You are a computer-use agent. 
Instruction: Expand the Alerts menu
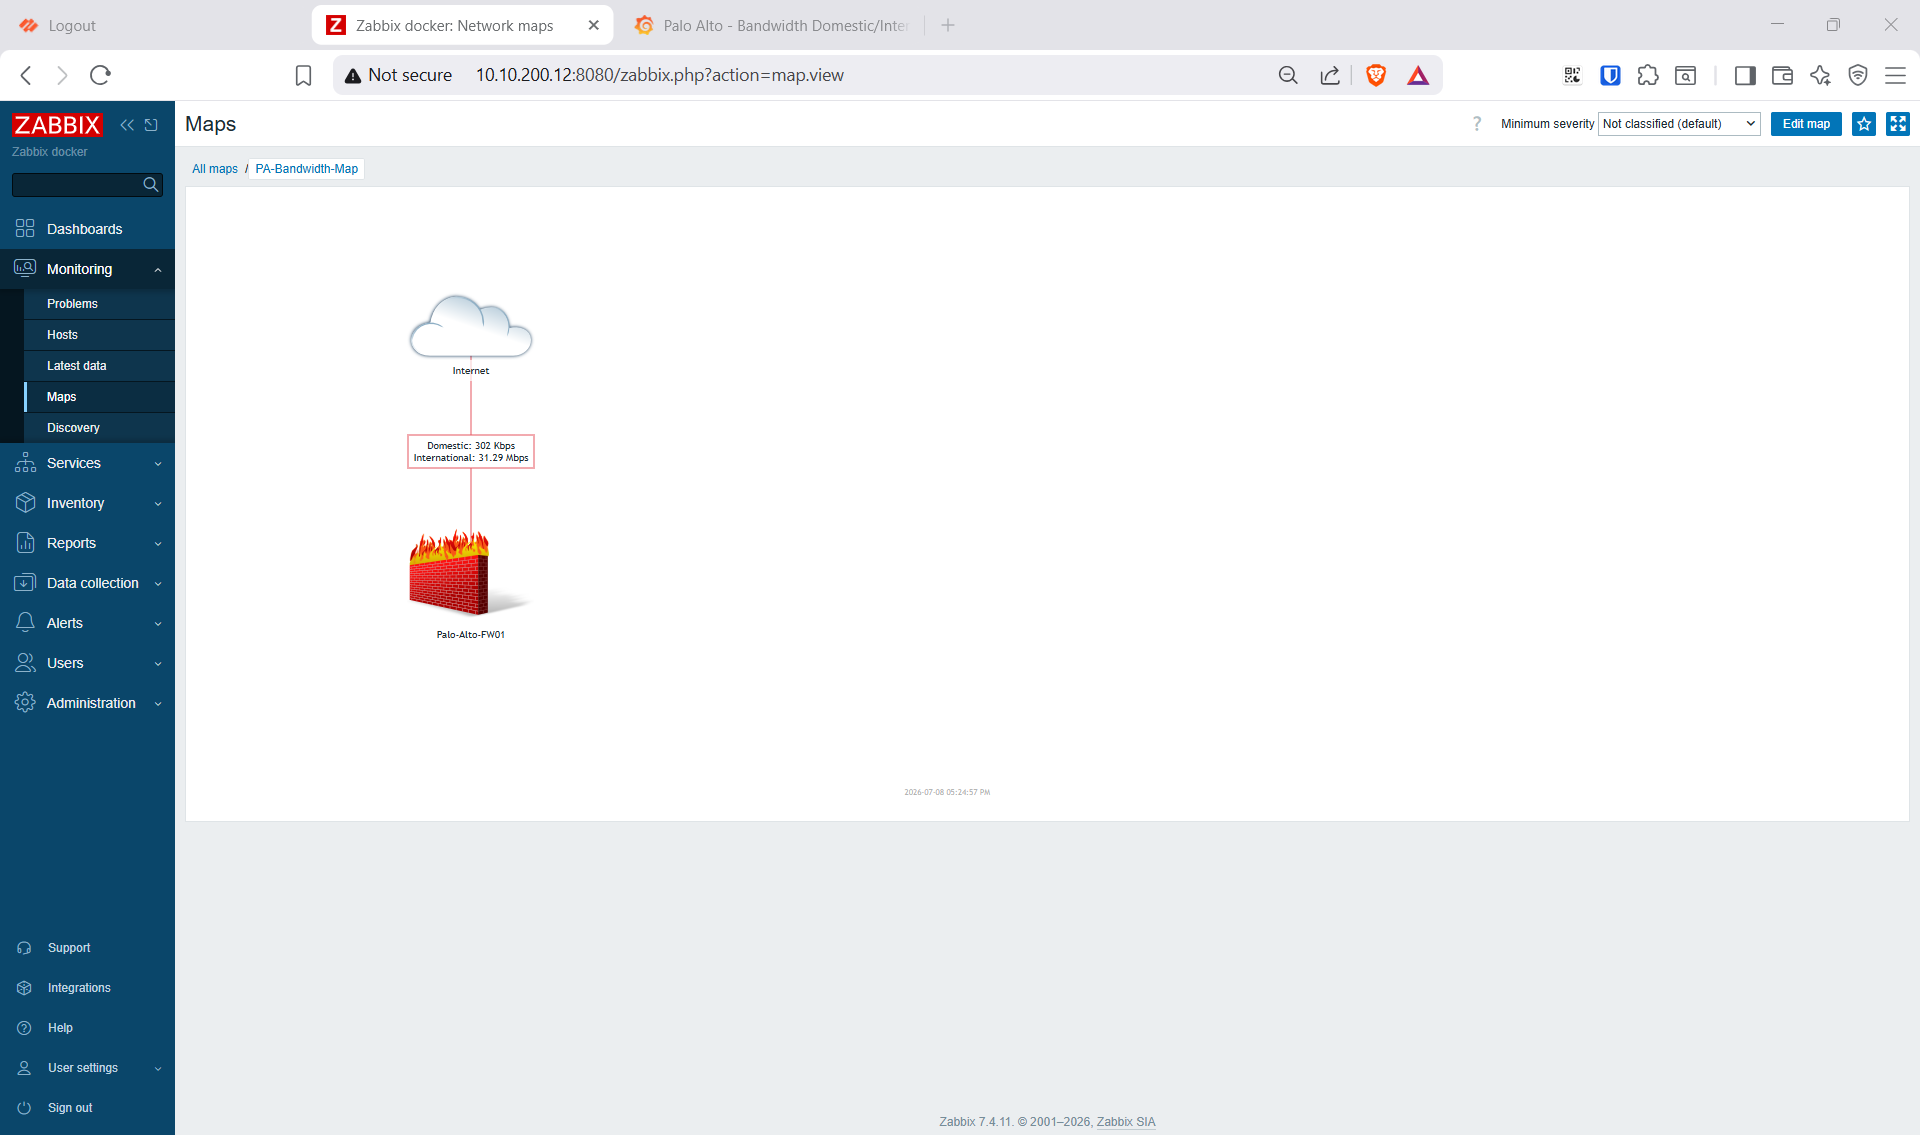pos(87,623)
